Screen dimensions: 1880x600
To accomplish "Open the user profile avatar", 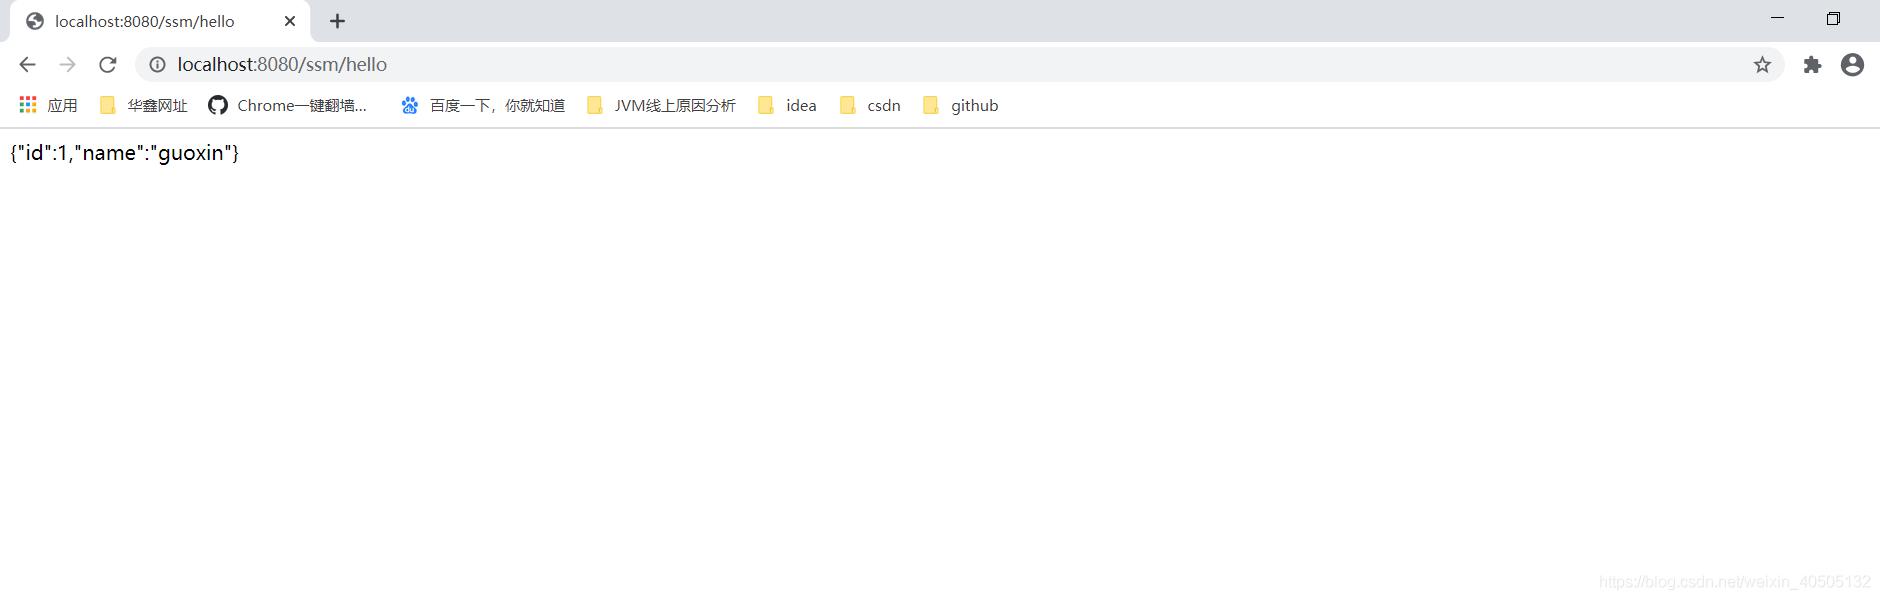I will click(x=1852, y=64).
